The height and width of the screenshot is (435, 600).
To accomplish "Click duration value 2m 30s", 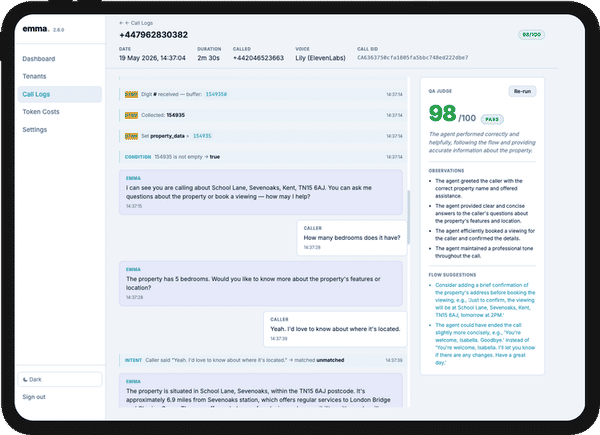I will pos(209,58).
